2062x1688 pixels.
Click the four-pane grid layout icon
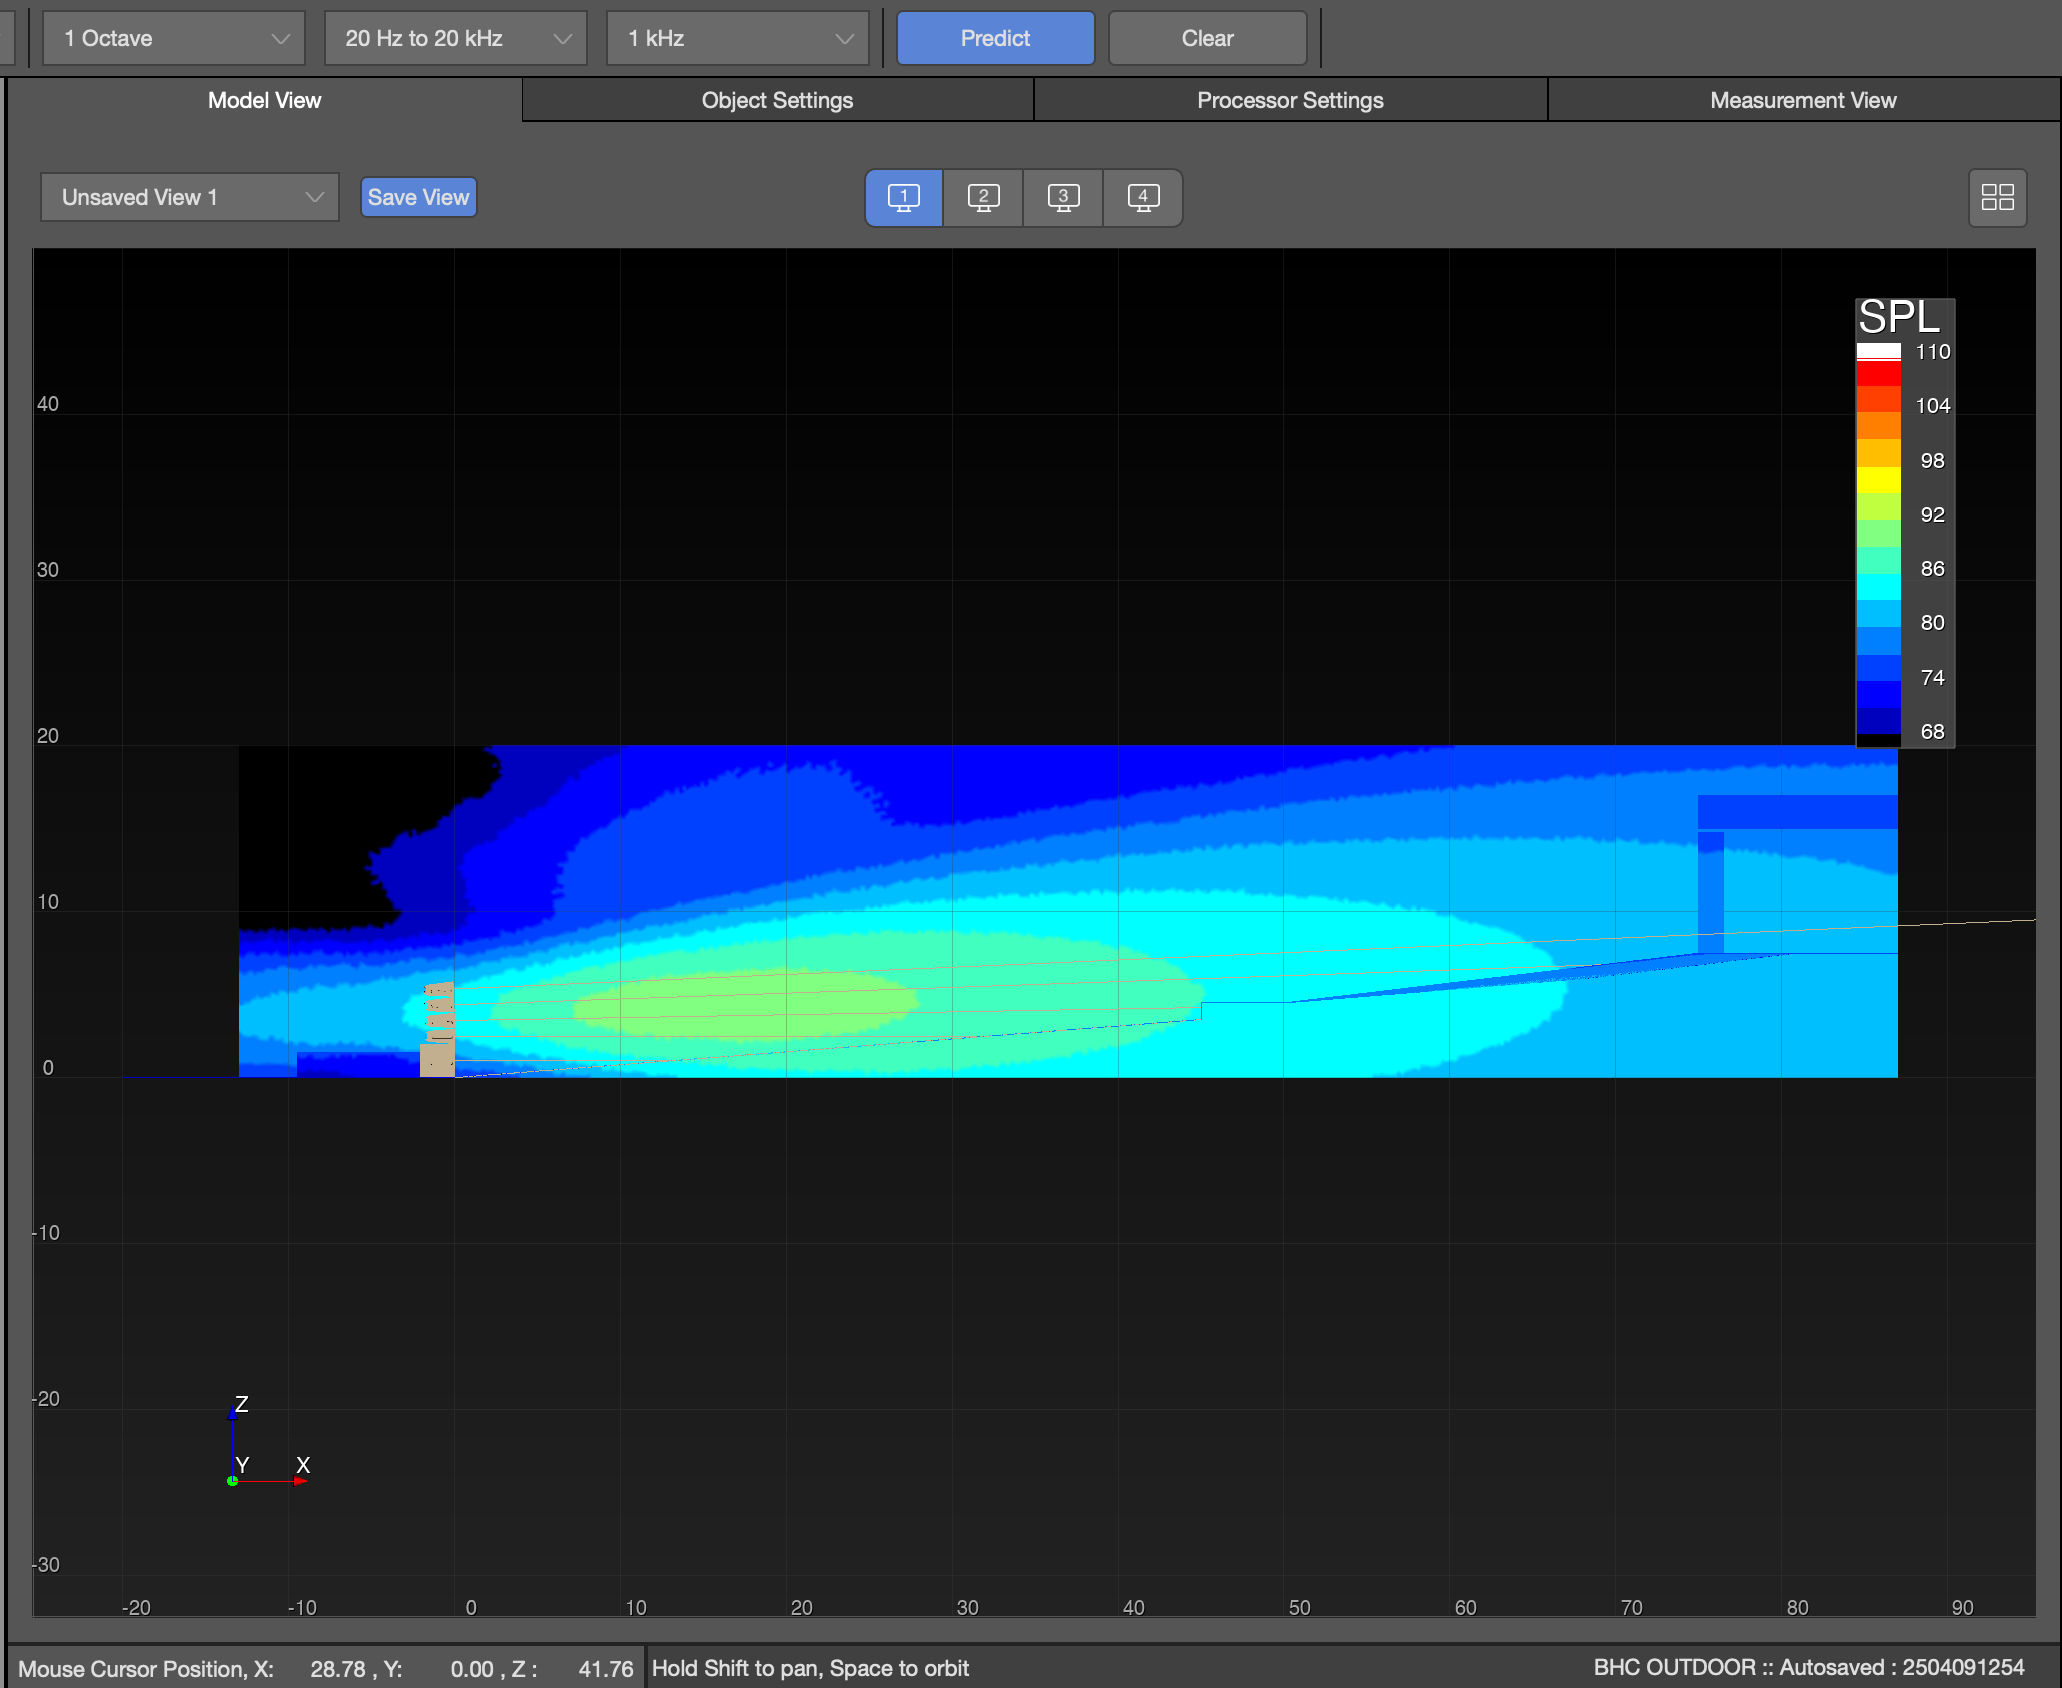[1997, 197]
